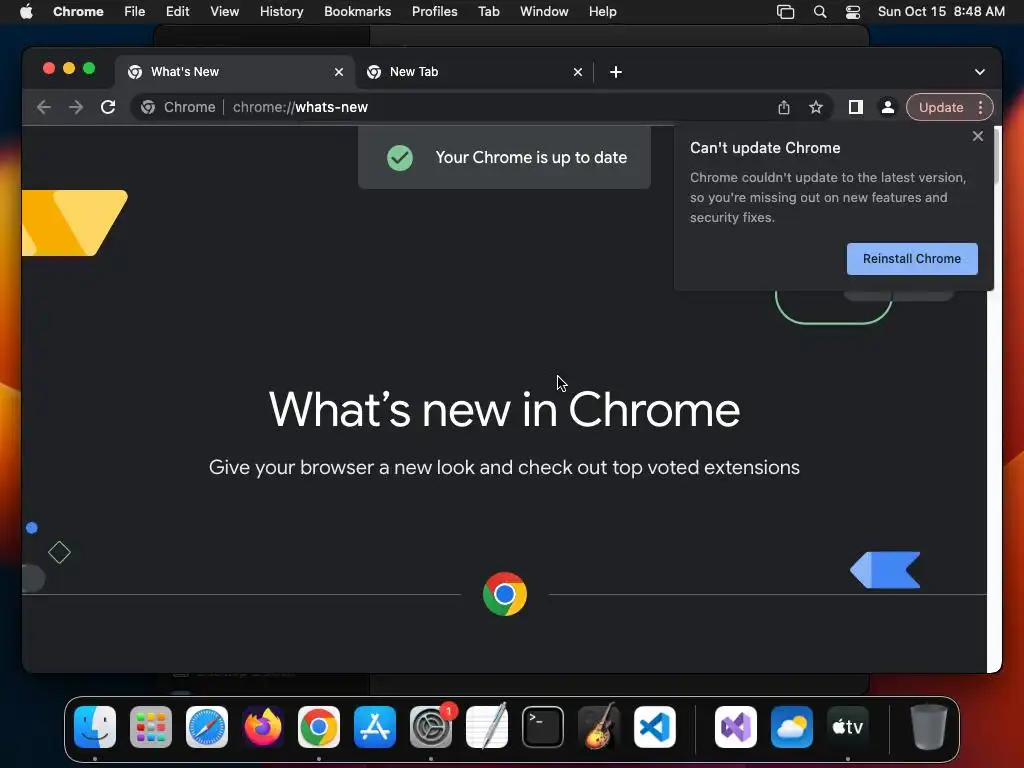Close the What's New tab
The image size is (1024, 768).
click(x=339, y=72)
